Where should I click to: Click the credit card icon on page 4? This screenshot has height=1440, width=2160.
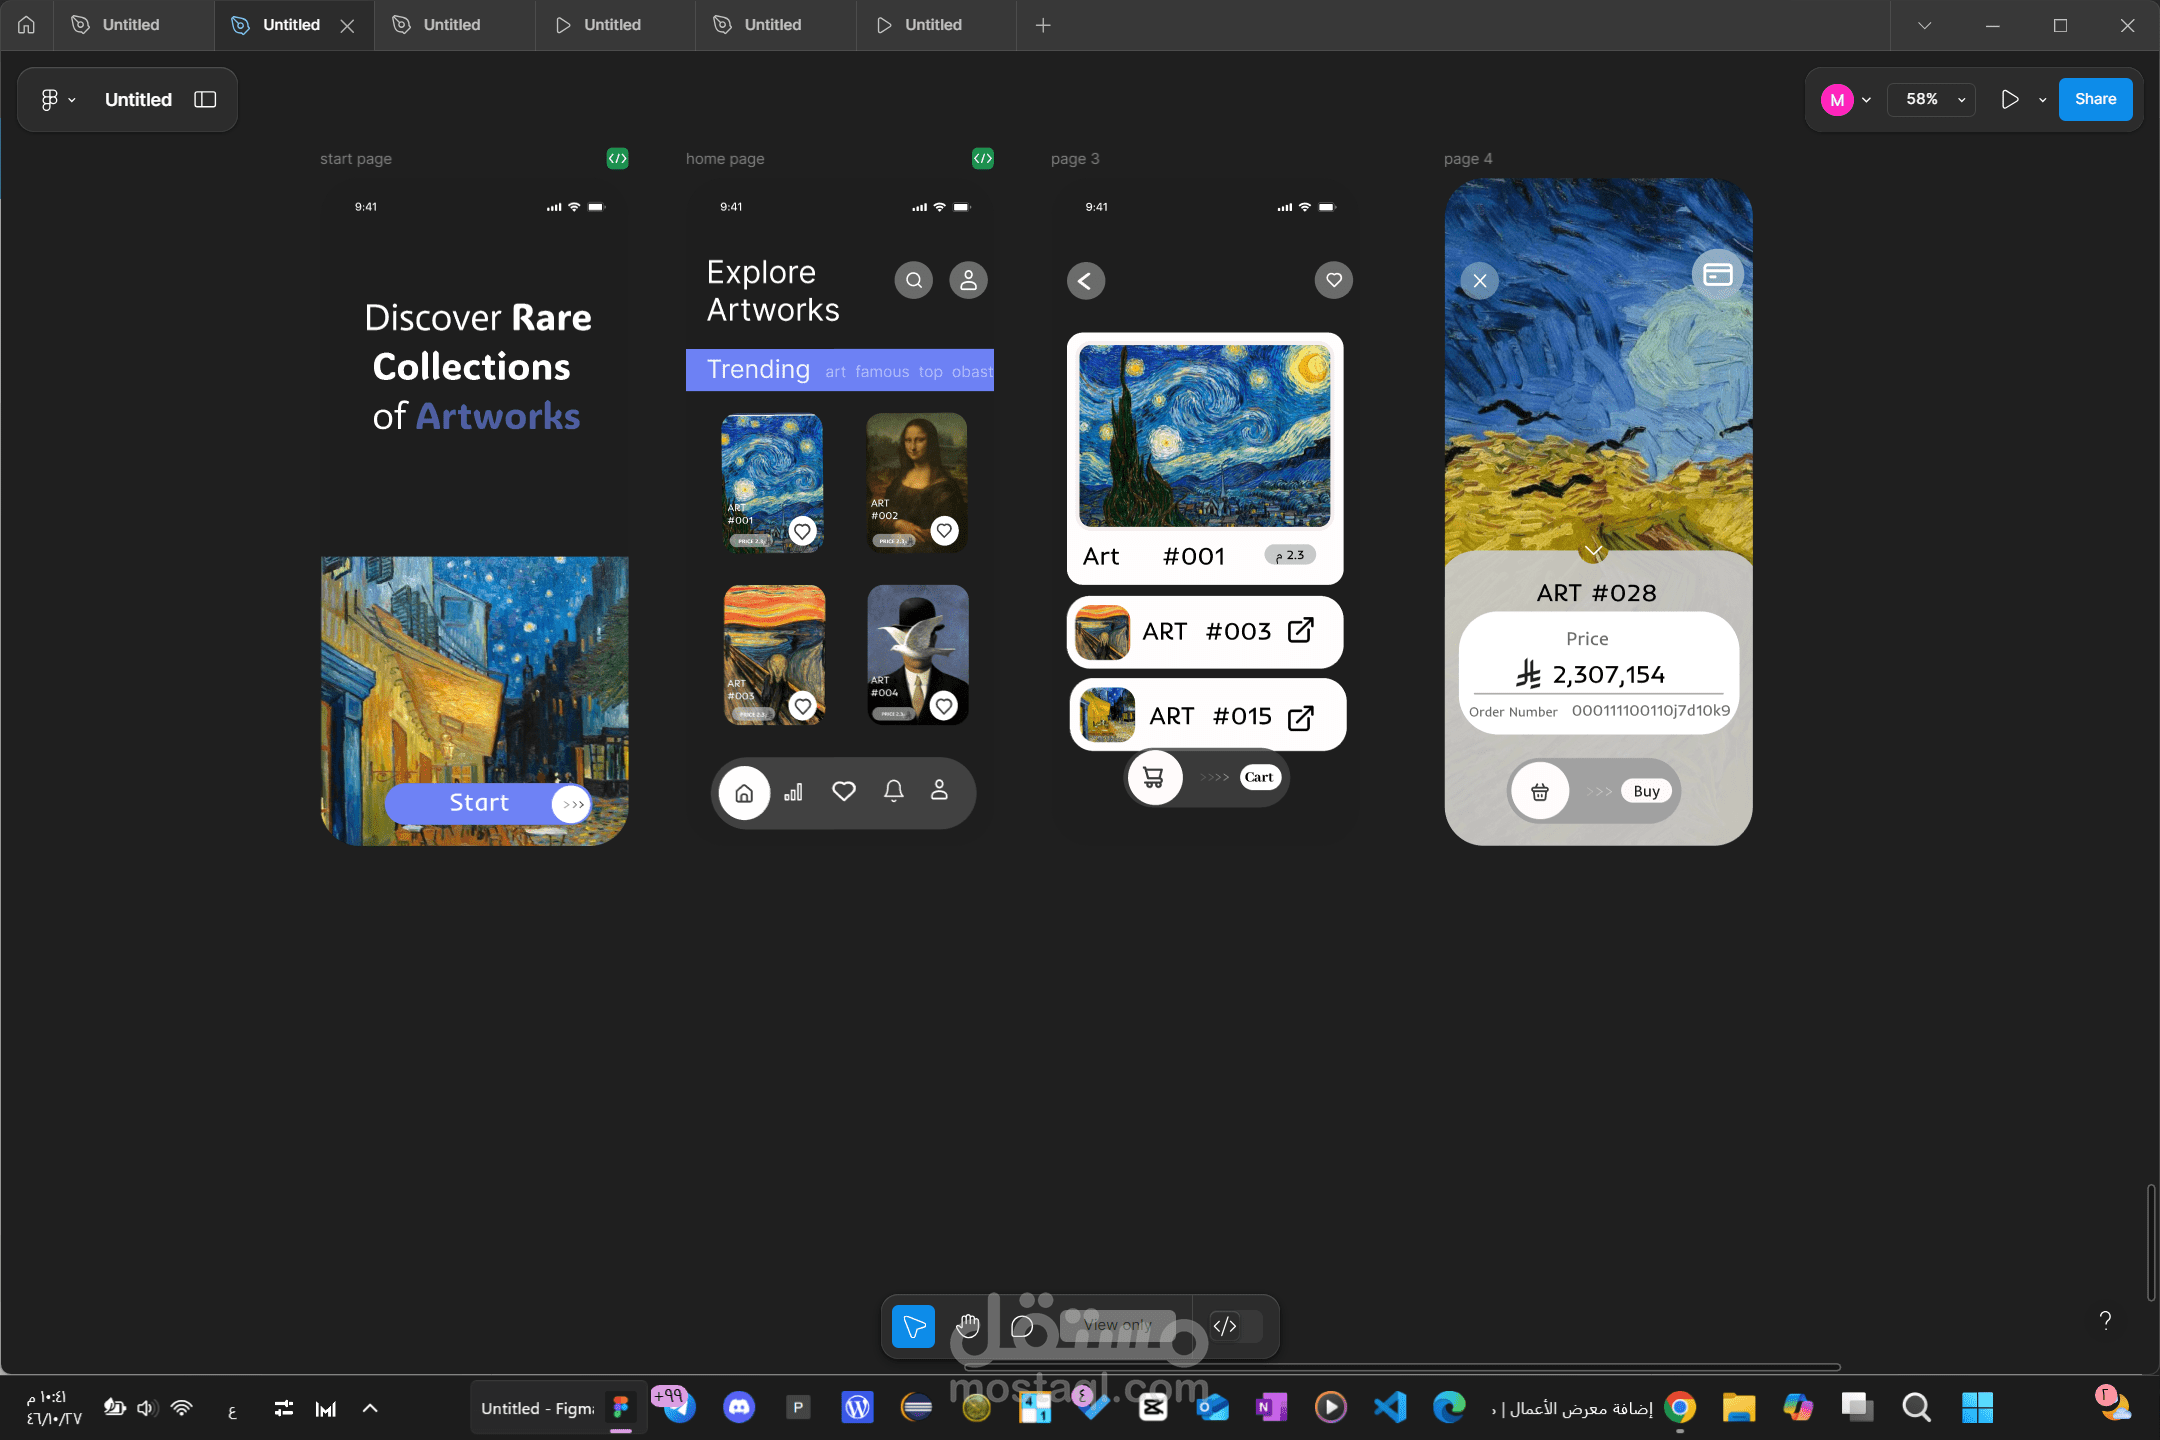(1718, 274)
